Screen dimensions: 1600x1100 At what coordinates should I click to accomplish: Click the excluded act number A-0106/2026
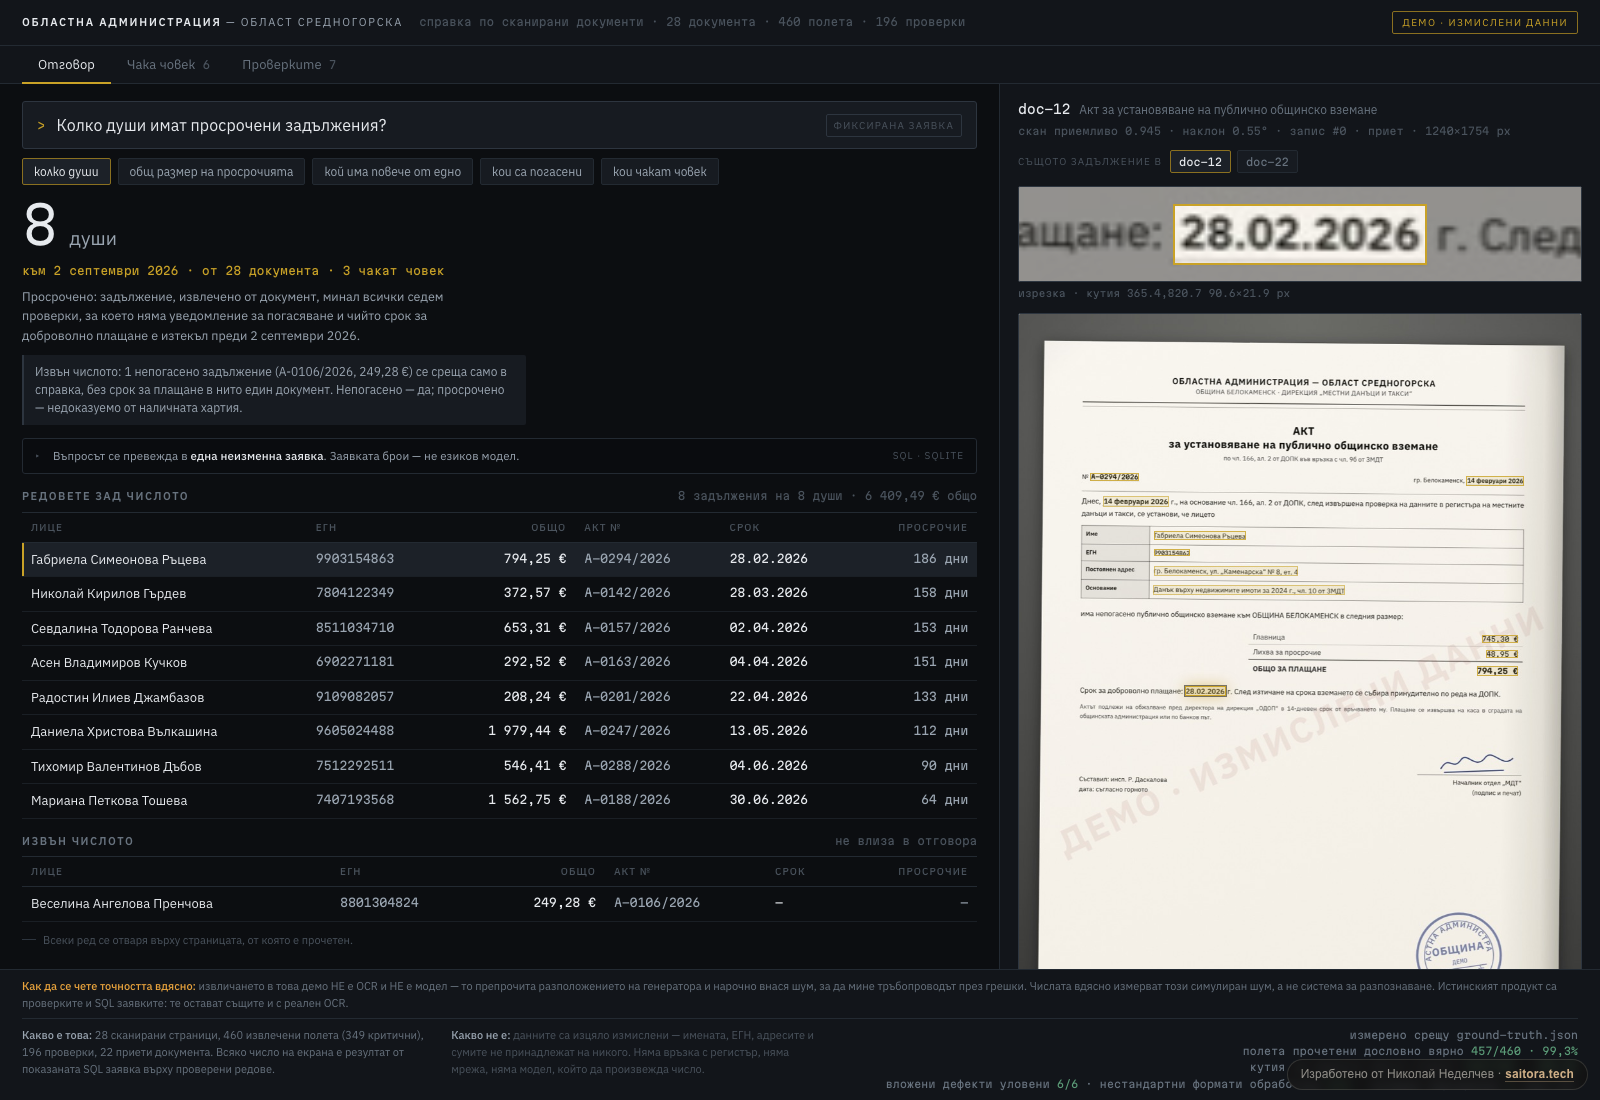coord(657,903)
